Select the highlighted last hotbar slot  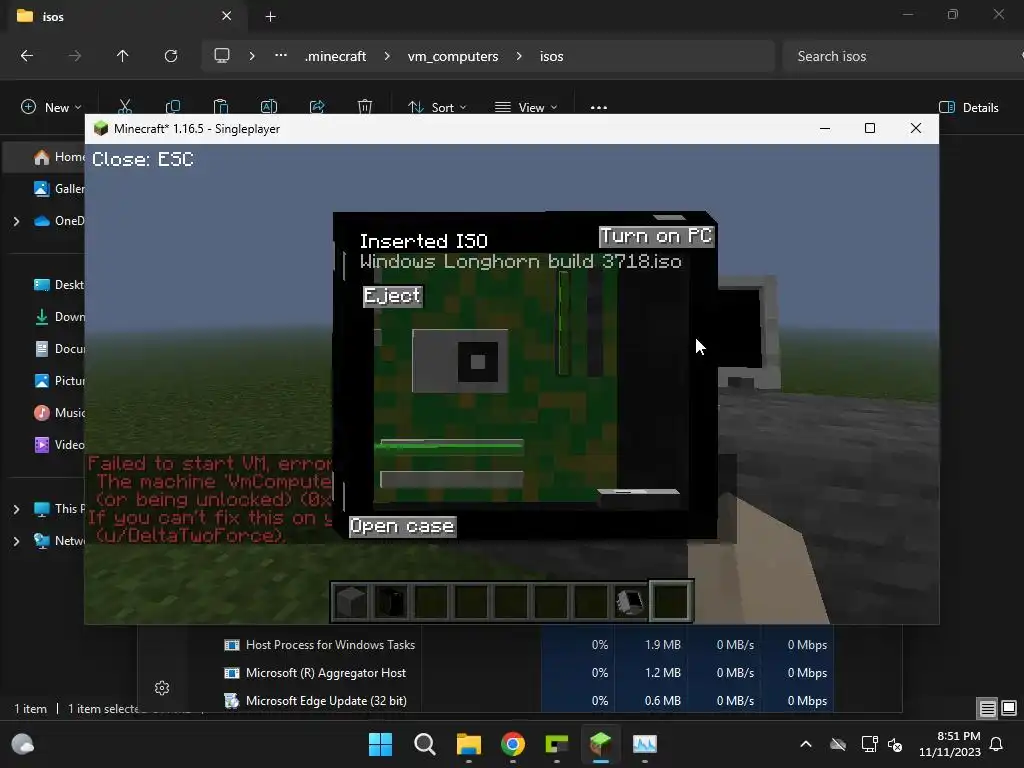tap(671, 601)
